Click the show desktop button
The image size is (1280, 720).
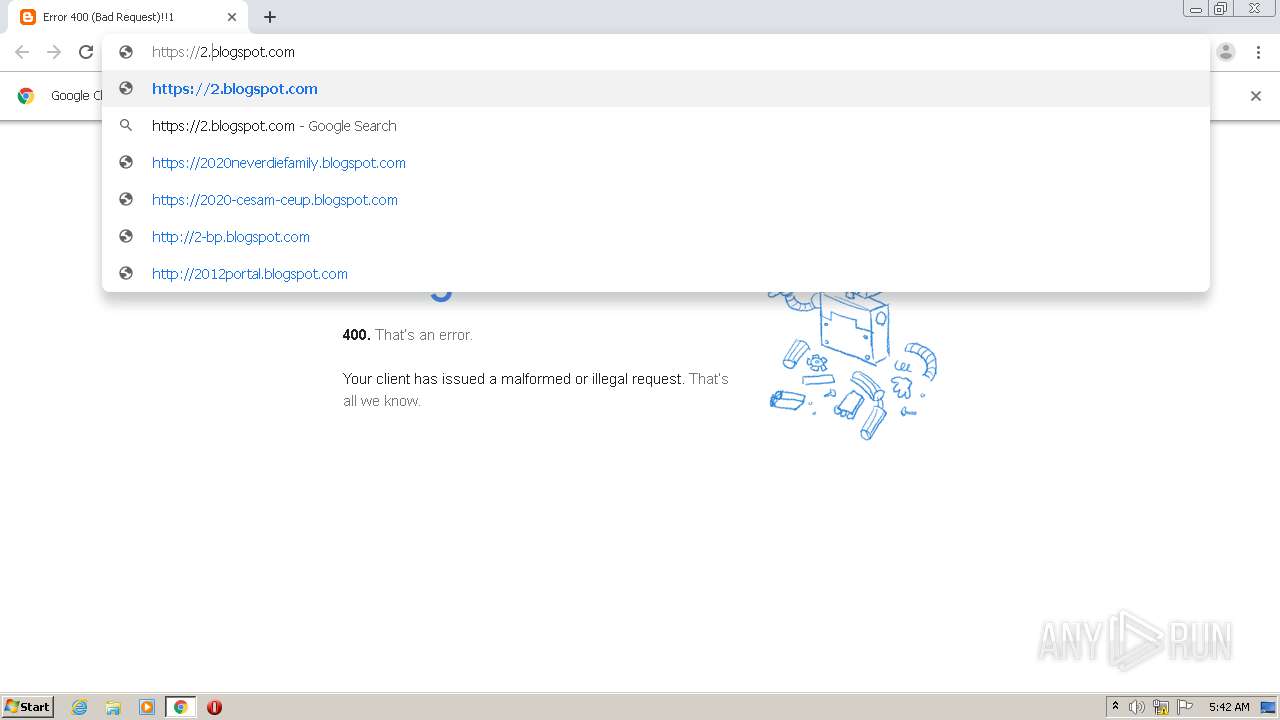click(x=1269, y=707)
